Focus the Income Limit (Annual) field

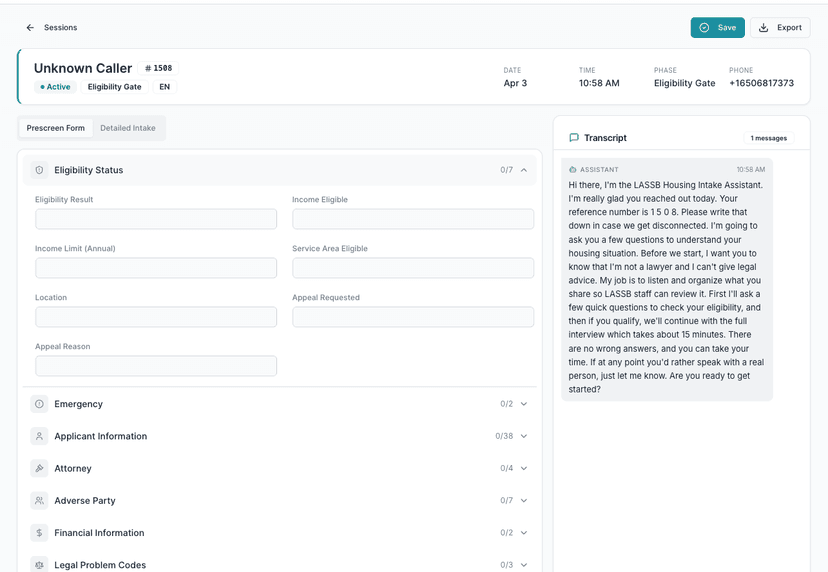click(156, 268)
